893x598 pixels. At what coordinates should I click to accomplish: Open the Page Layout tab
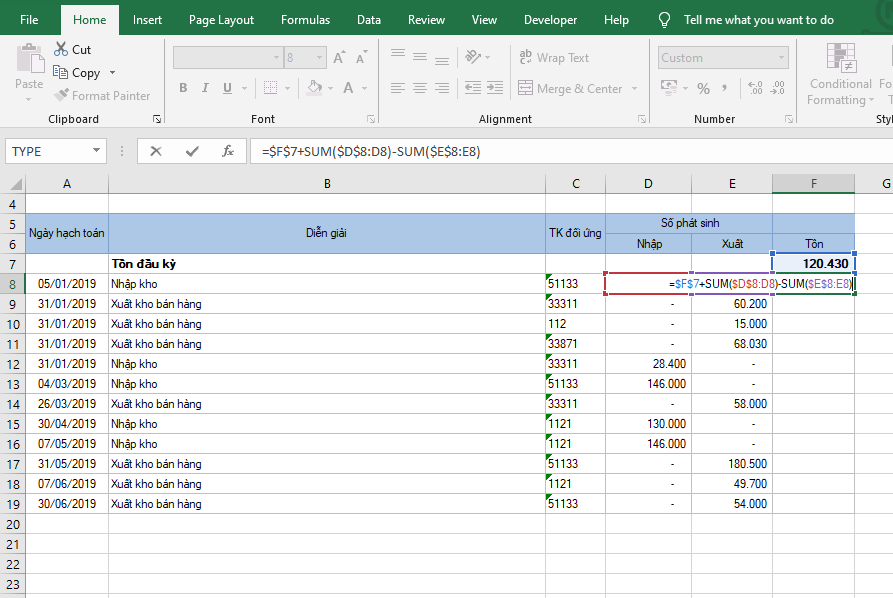pos(221,20)
